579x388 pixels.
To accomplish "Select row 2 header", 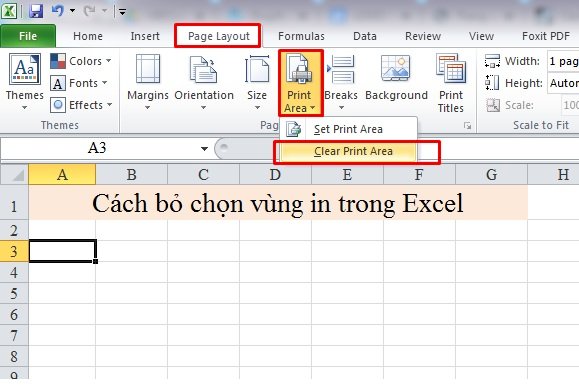I will click(14, 230).
